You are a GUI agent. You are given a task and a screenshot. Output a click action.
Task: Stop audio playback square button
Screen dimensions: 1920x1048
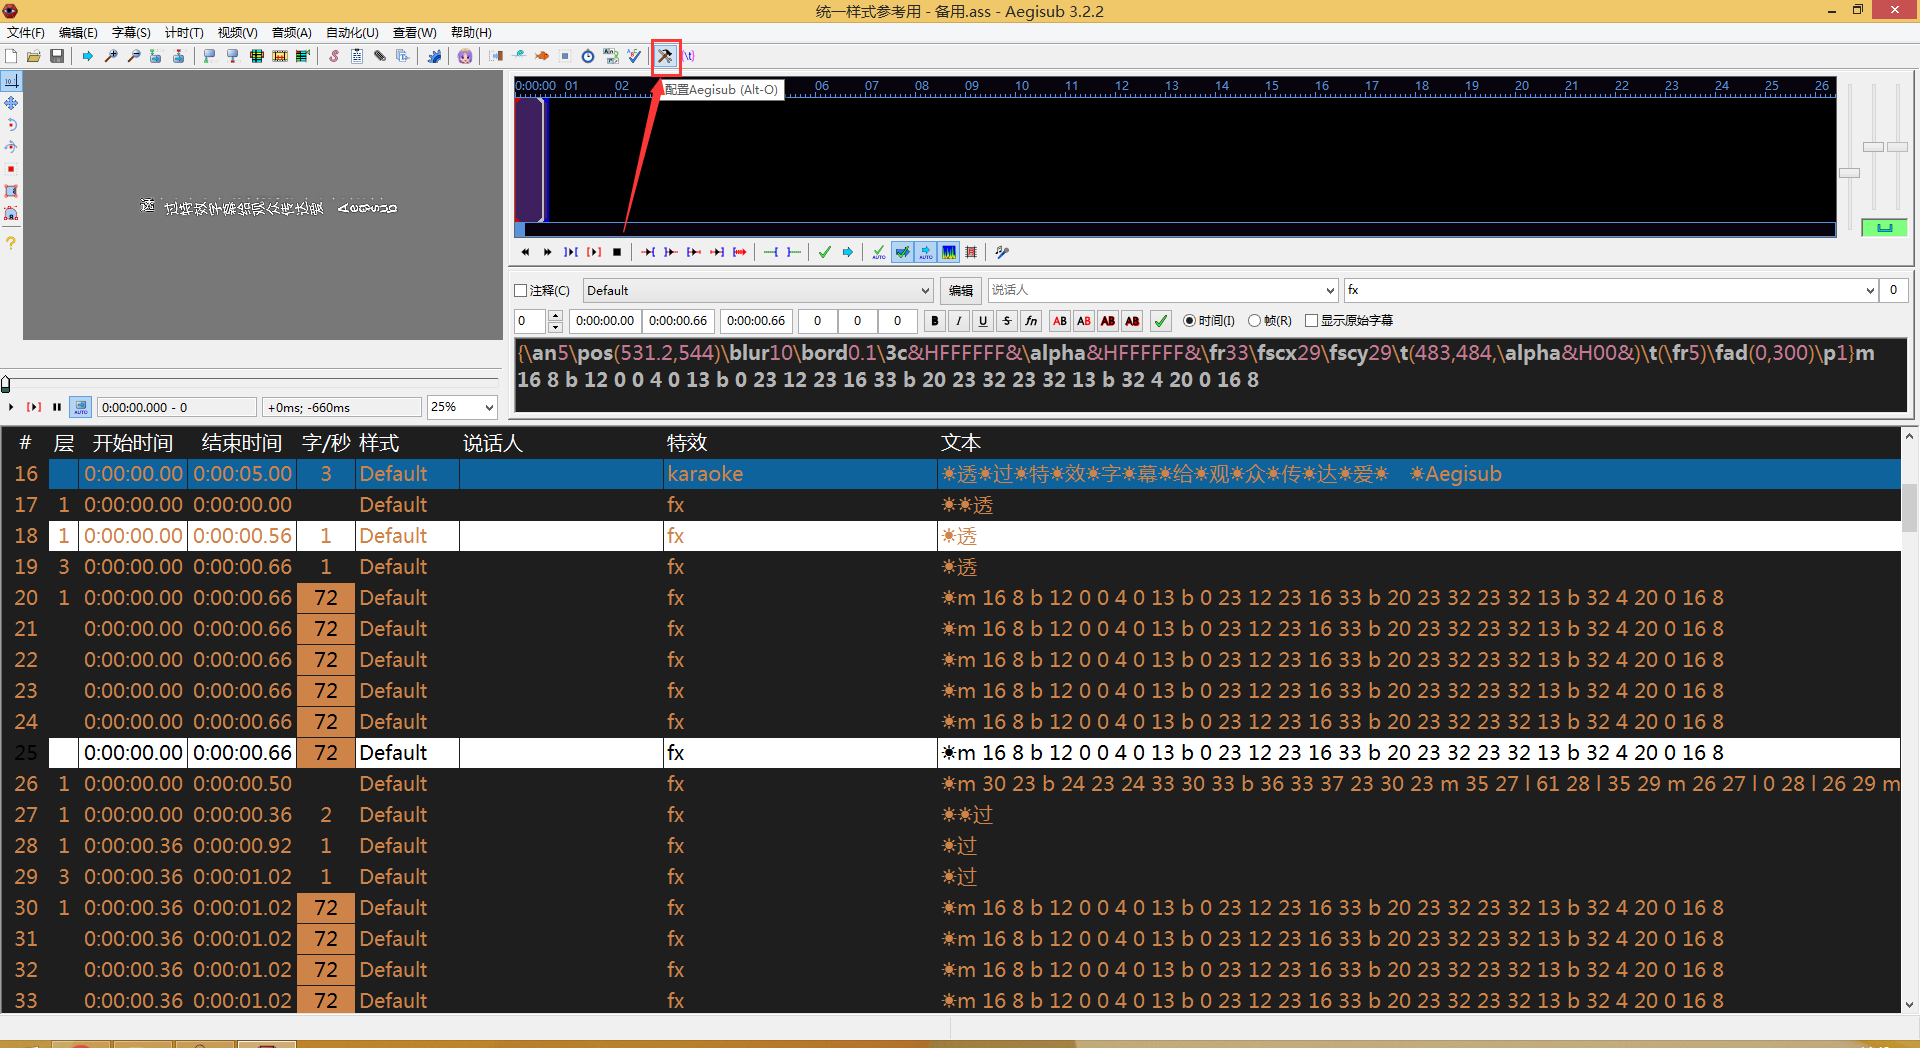click(x=617, y=252)
